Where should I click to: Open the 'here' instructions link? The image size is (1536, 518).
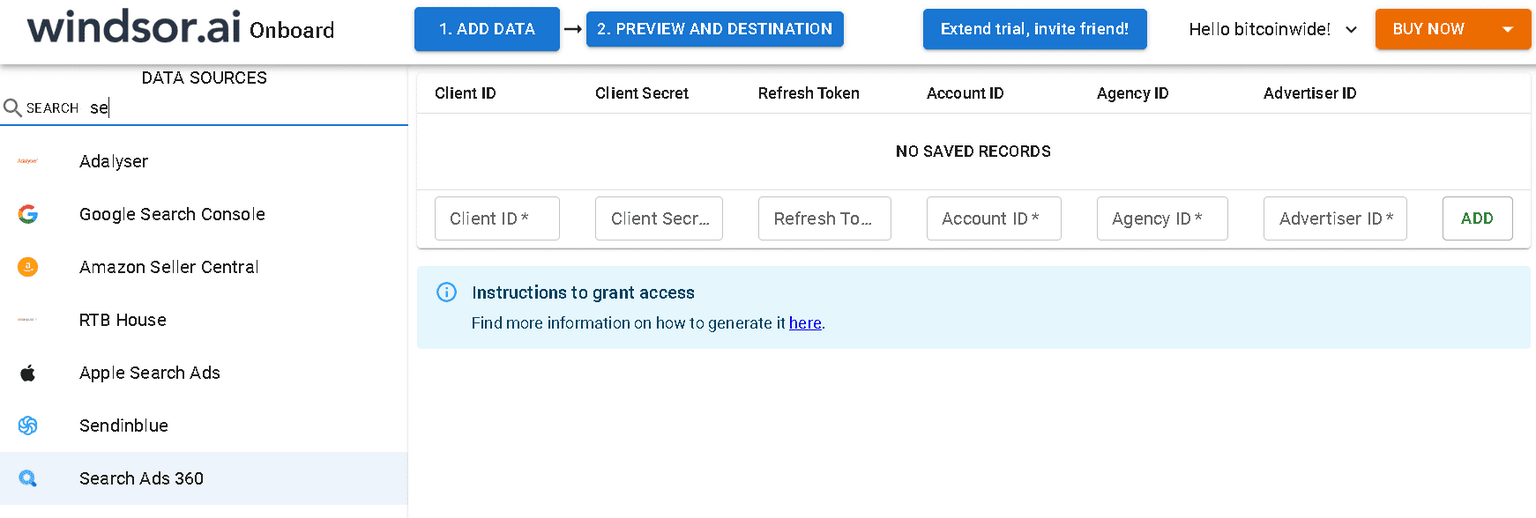pyautogui.click(x=805, y=323)
